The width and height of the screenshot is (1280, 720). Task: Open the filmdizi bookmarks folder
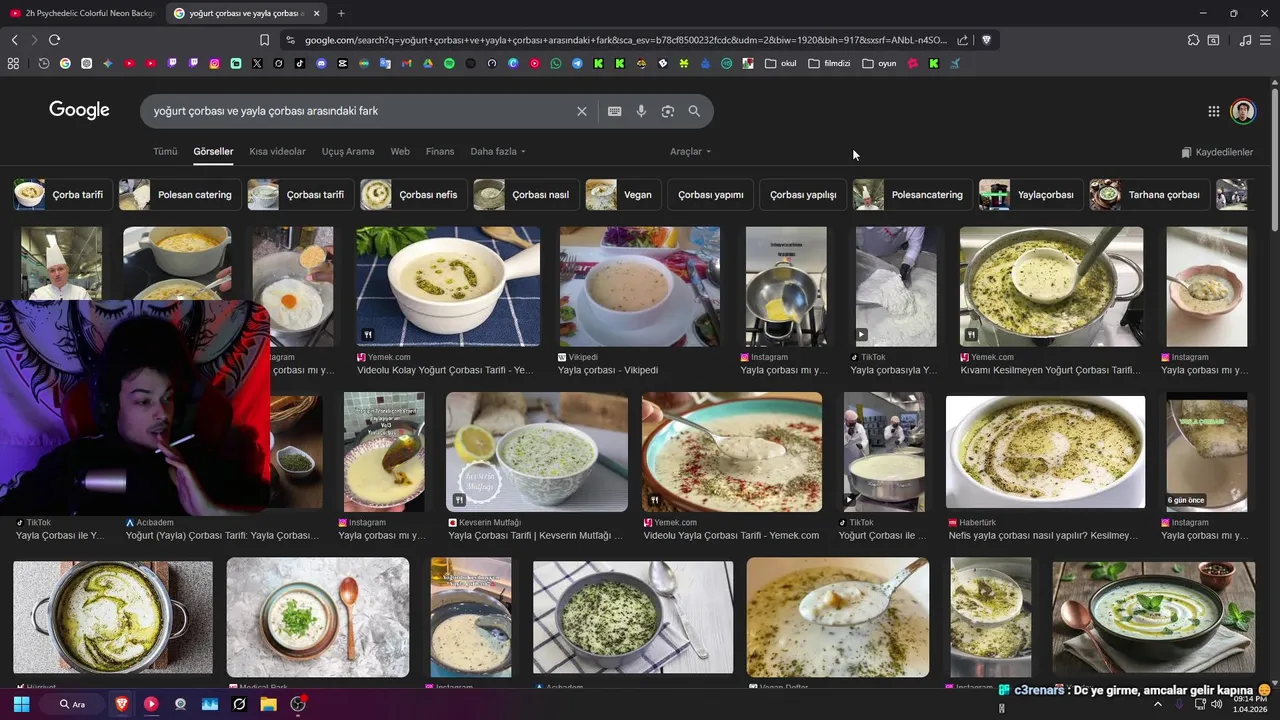coord(829,63)
